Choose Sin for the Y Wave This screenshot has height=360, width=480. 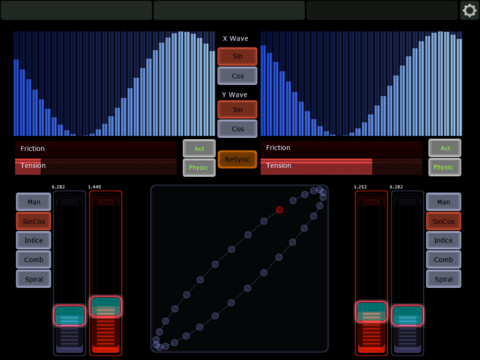[x=237, y=109]
